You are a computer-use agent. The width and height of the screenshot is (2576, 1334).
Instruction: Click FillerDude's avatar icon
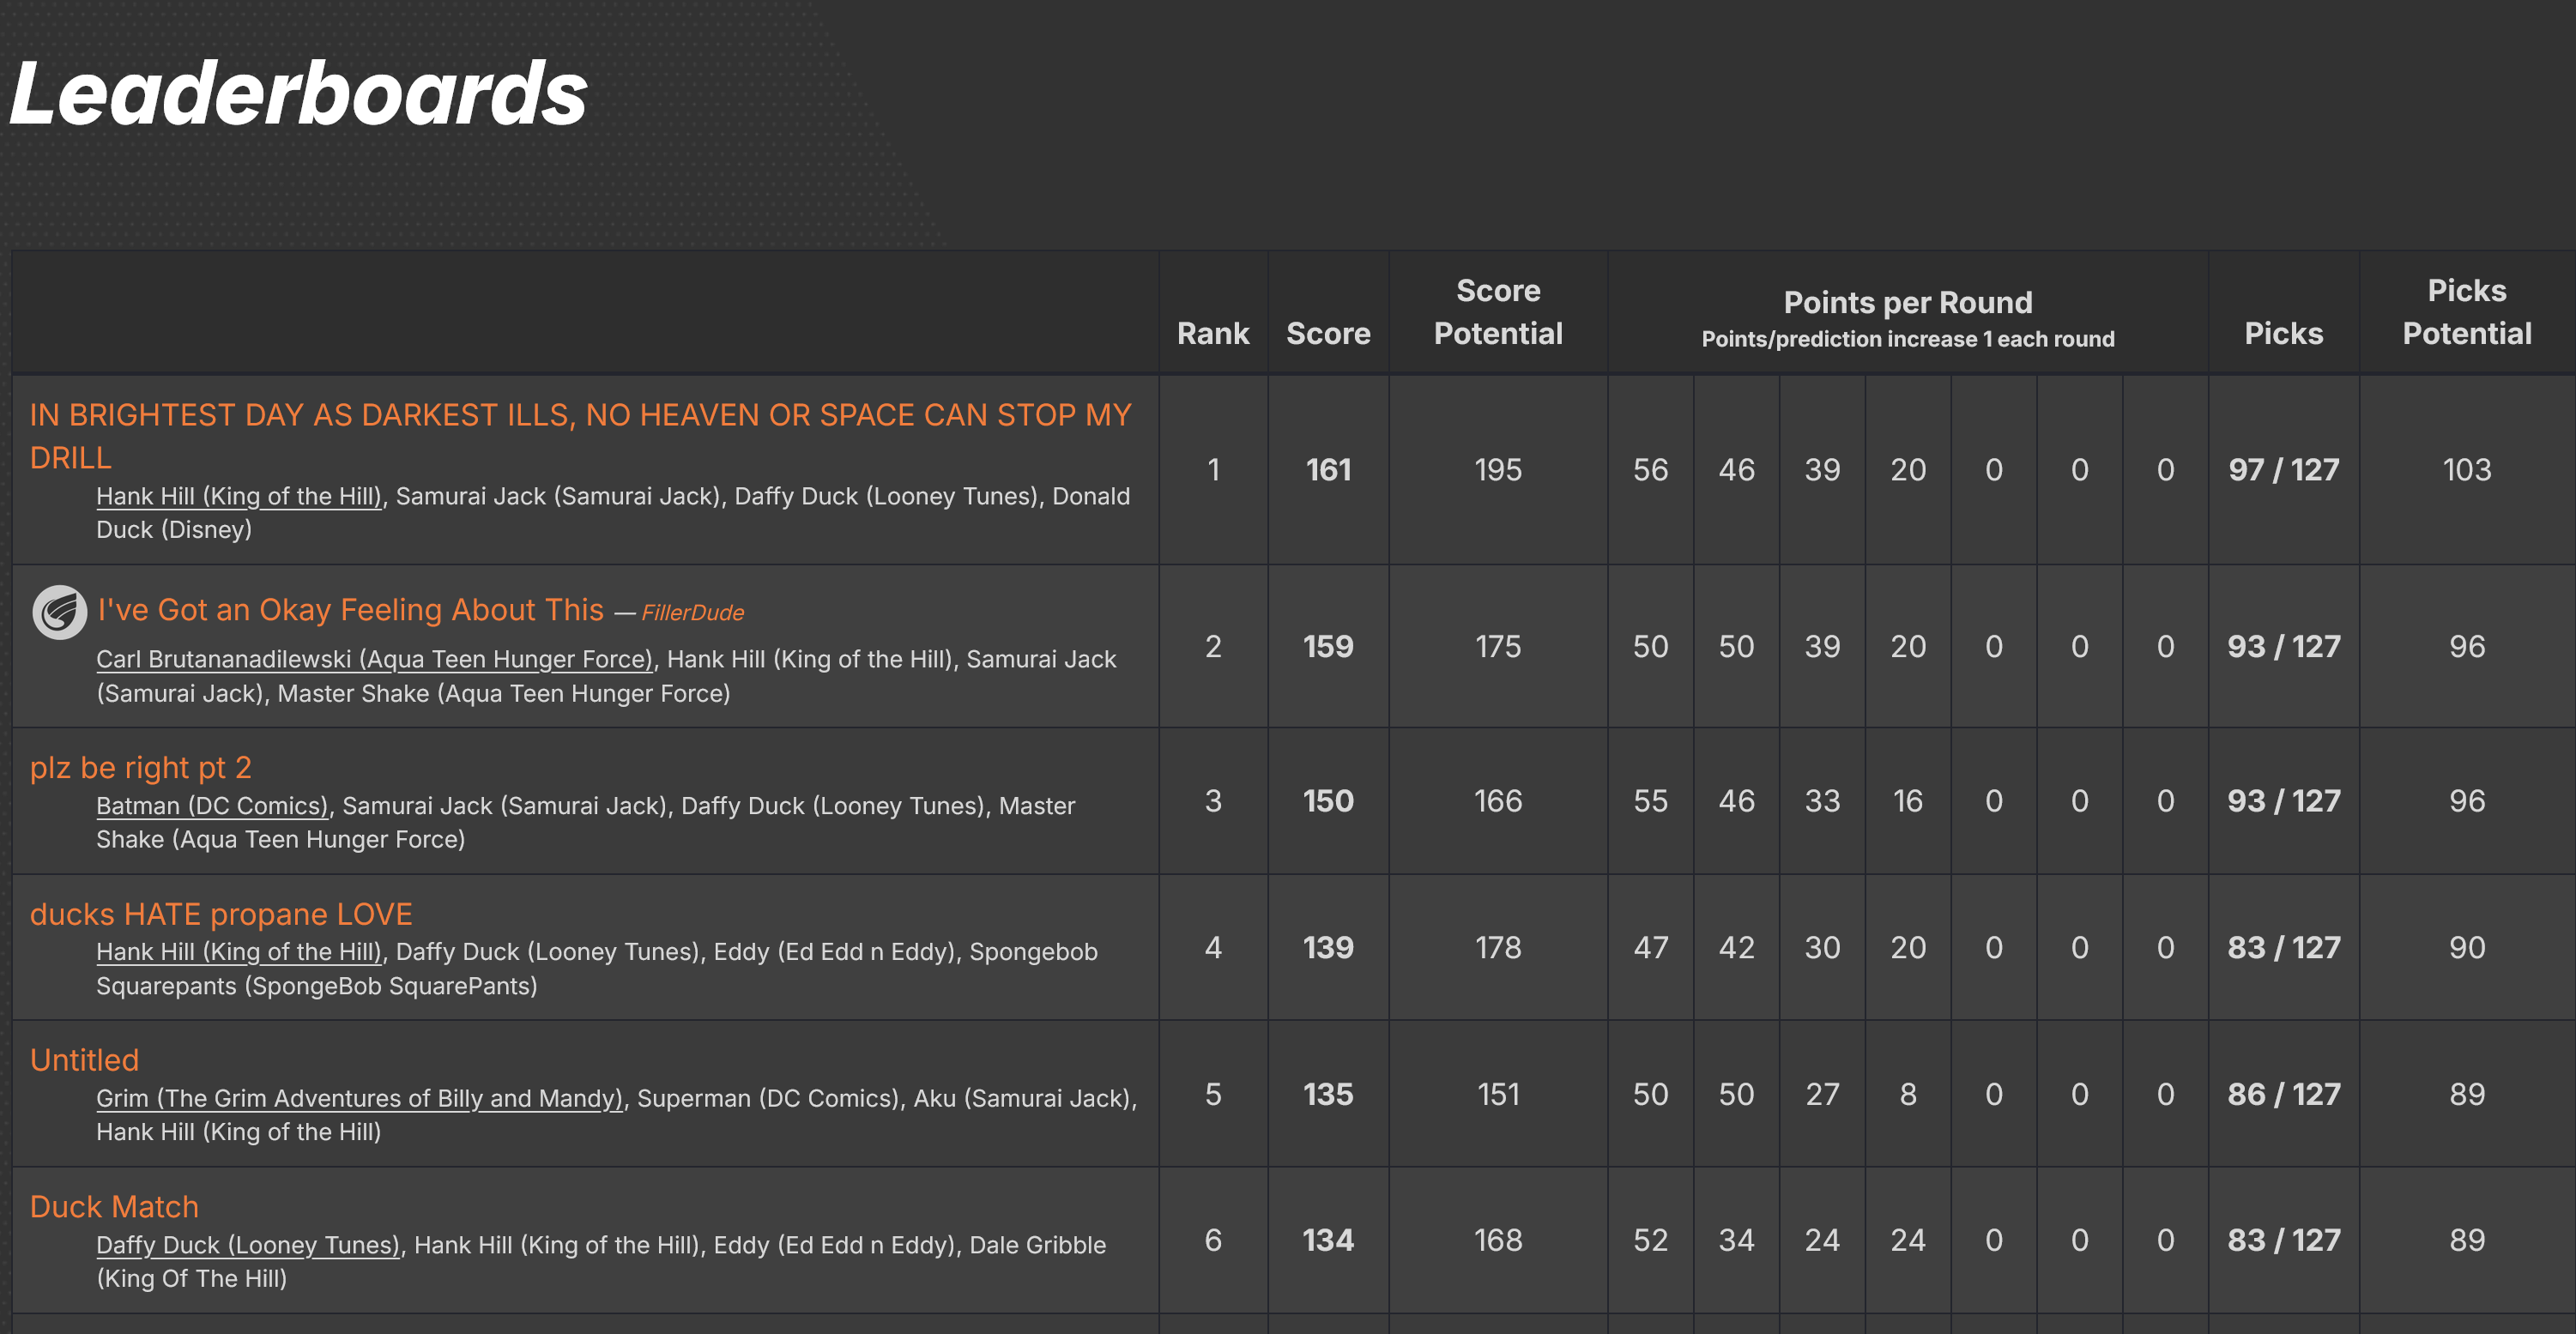[59, 612]
